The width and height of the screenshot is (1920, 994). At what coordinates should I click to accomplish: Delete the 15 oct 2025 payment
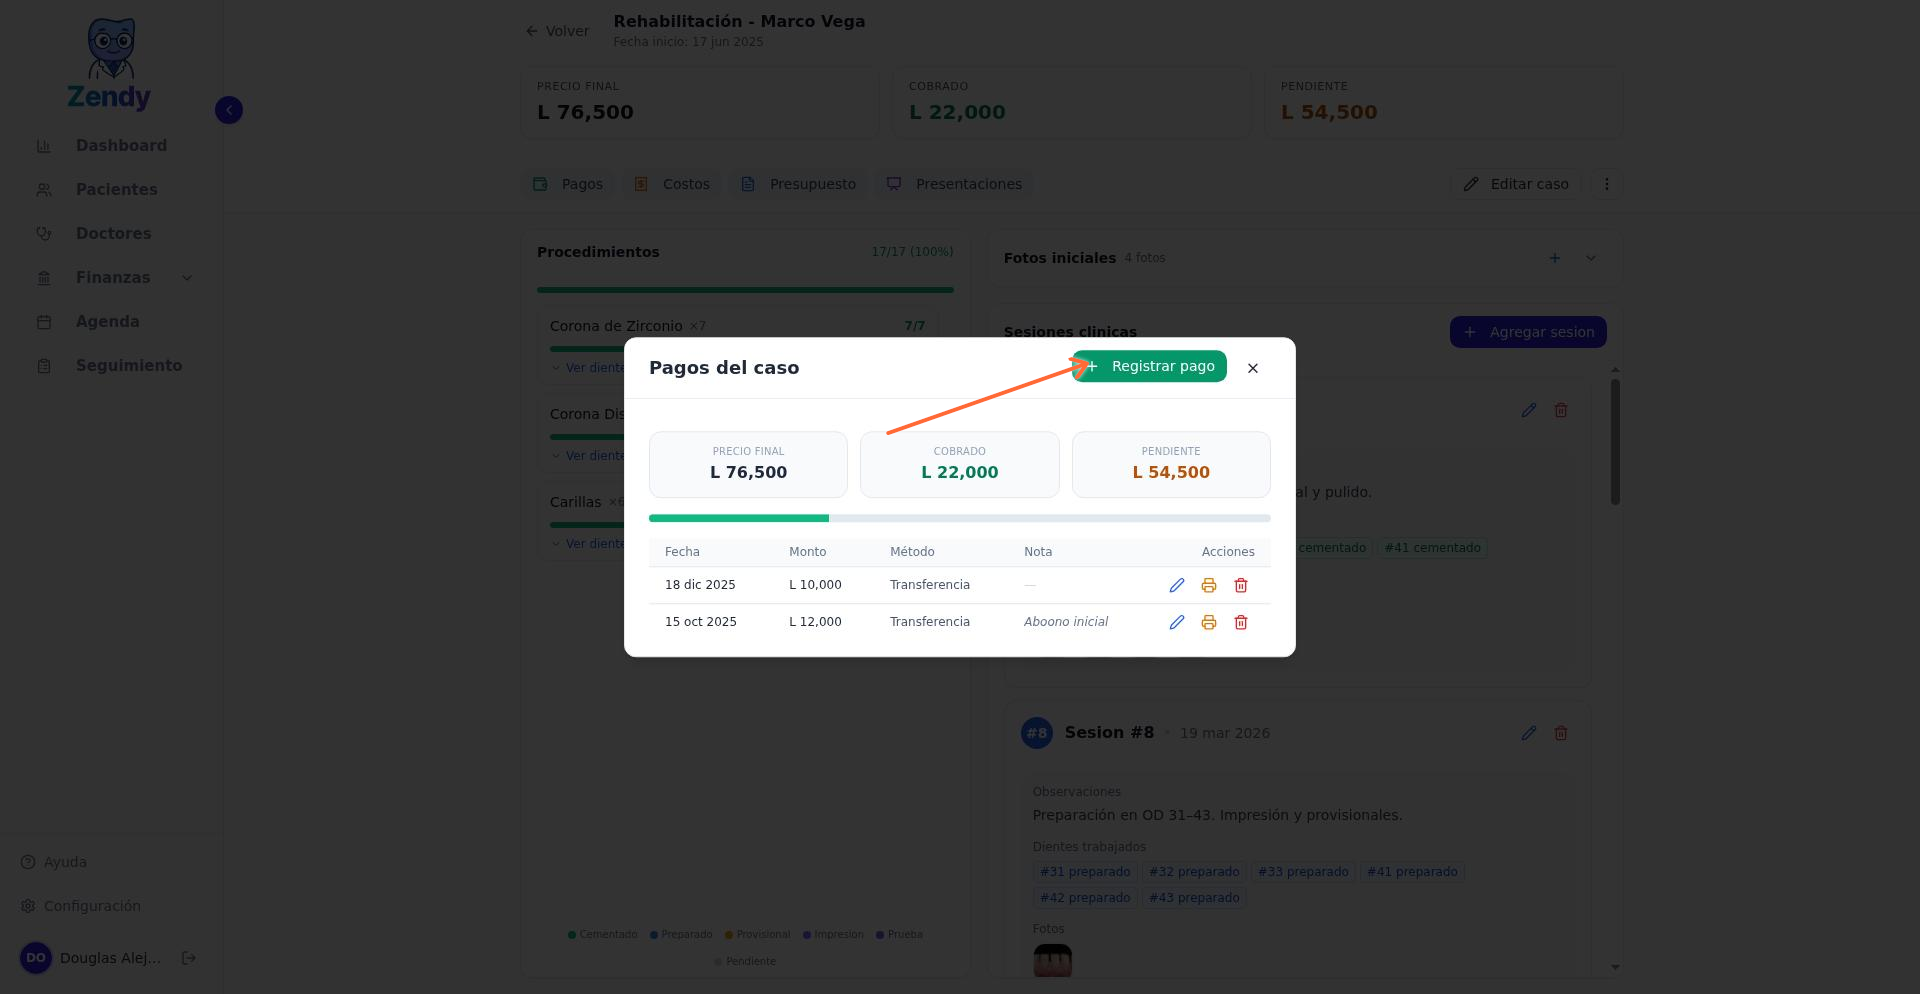coord(1241,622)
